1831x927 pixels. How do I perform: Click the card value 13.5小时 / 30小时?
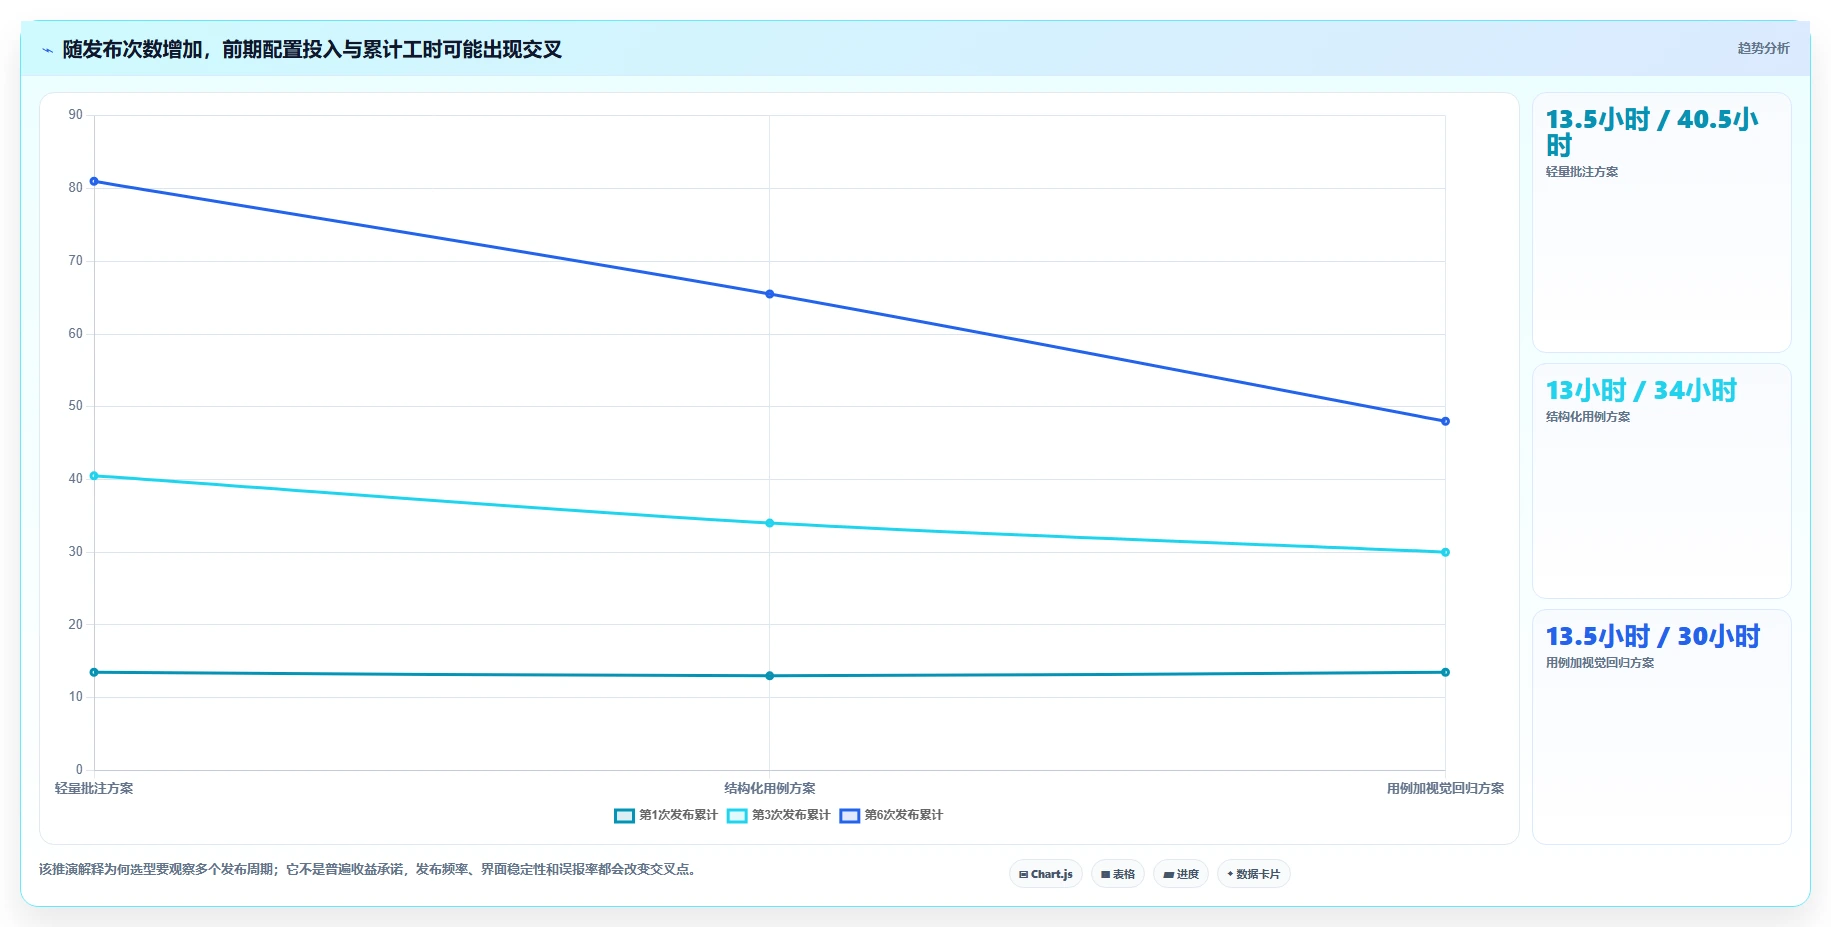click(1652, 636)
